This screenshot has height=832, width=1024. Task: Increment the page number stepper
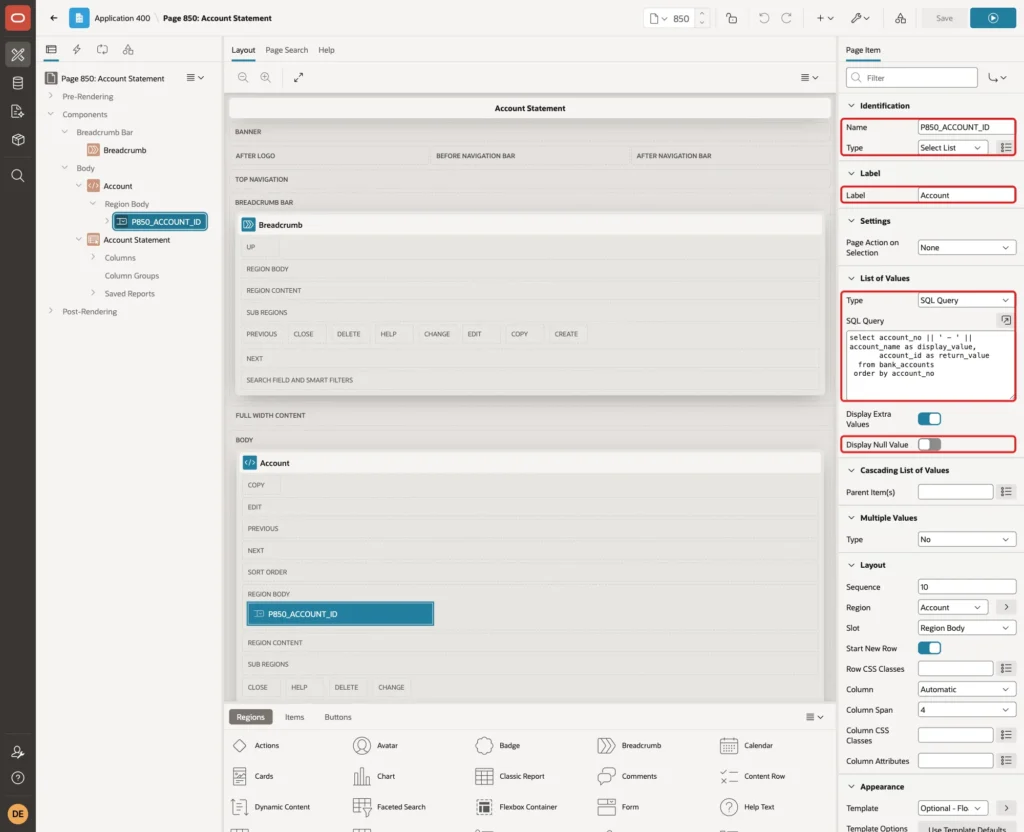tap(701, 14)
